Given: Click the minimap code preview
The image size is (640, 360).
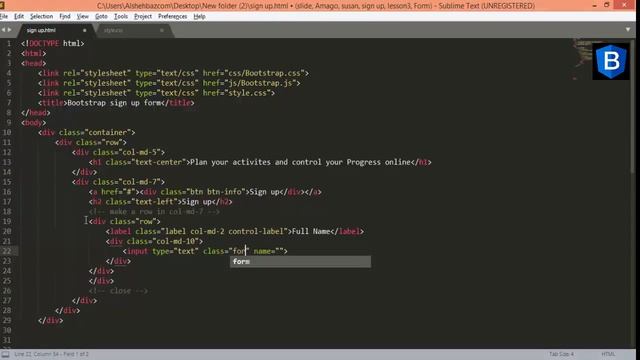Looking at the screenshot, I should (581, 59).
